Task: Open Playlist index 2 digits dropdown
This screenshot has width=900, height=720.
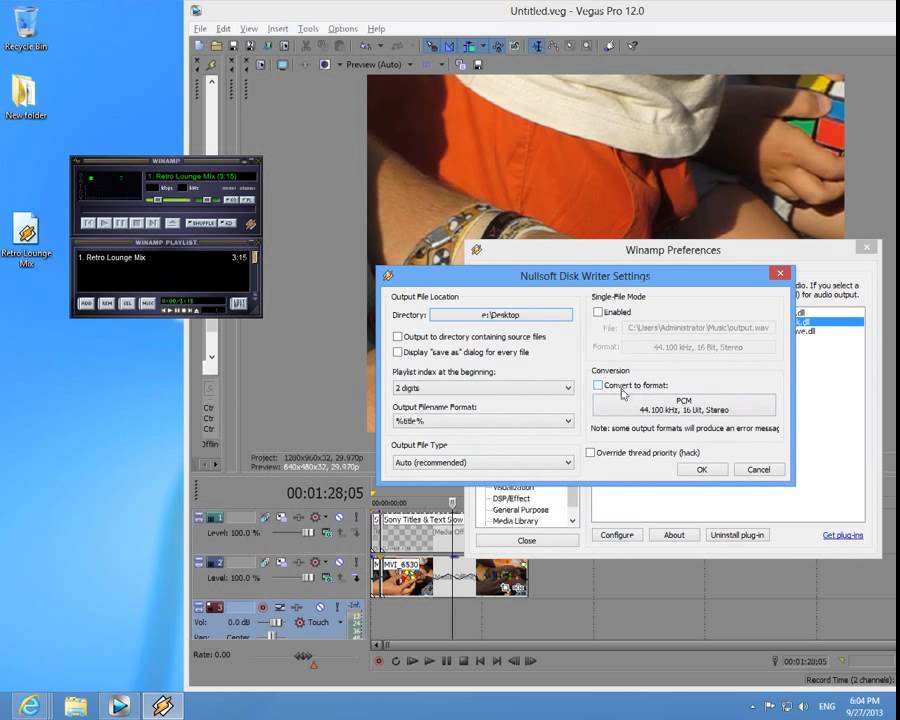Action: pos(483,388)
